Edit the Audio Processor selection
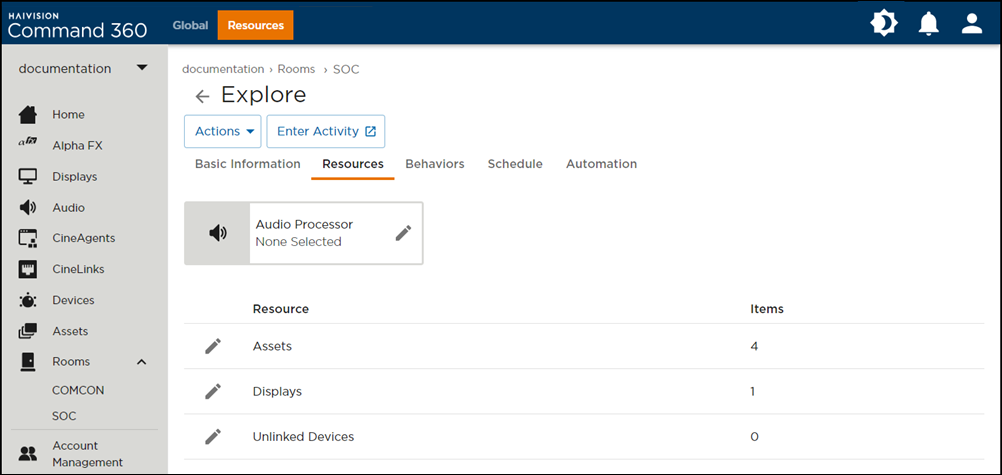1002x475 pixels. click(x=403, y=233)
